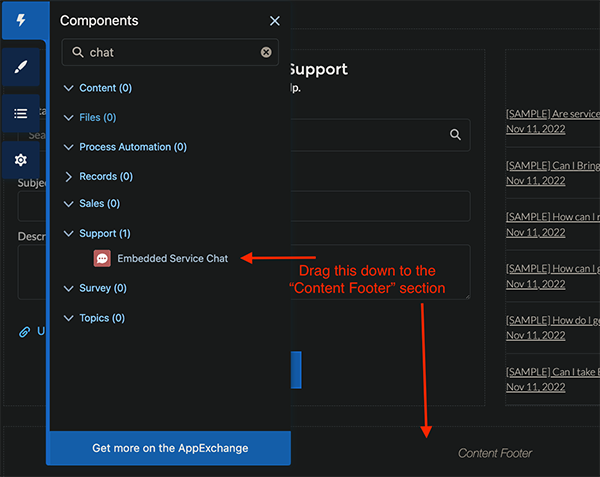The image size is (600, 477).
Task: Focus the Components search field
Action: (170, 52)
